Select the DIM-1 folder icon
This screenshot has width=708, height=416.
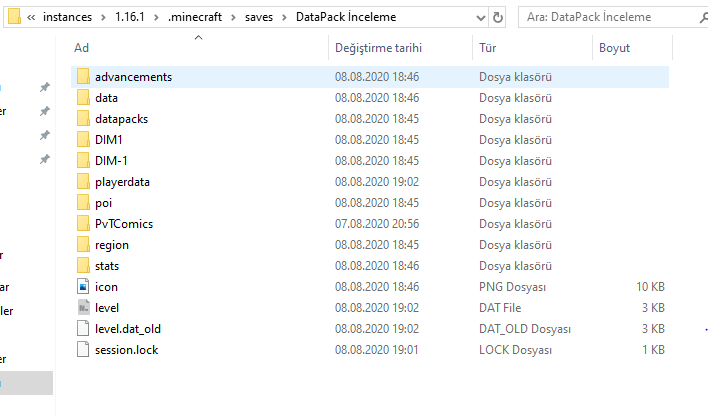[x=83, y=161]
